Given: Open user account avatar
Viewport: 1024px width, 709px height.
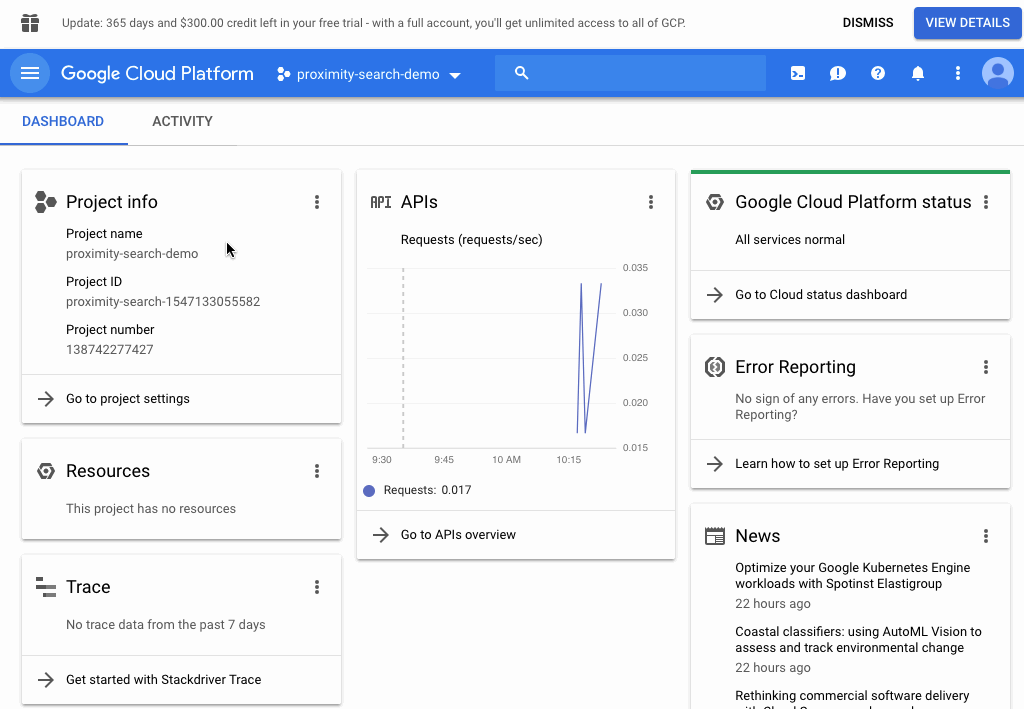Looking at the screenshot, I should pos(998,73).
